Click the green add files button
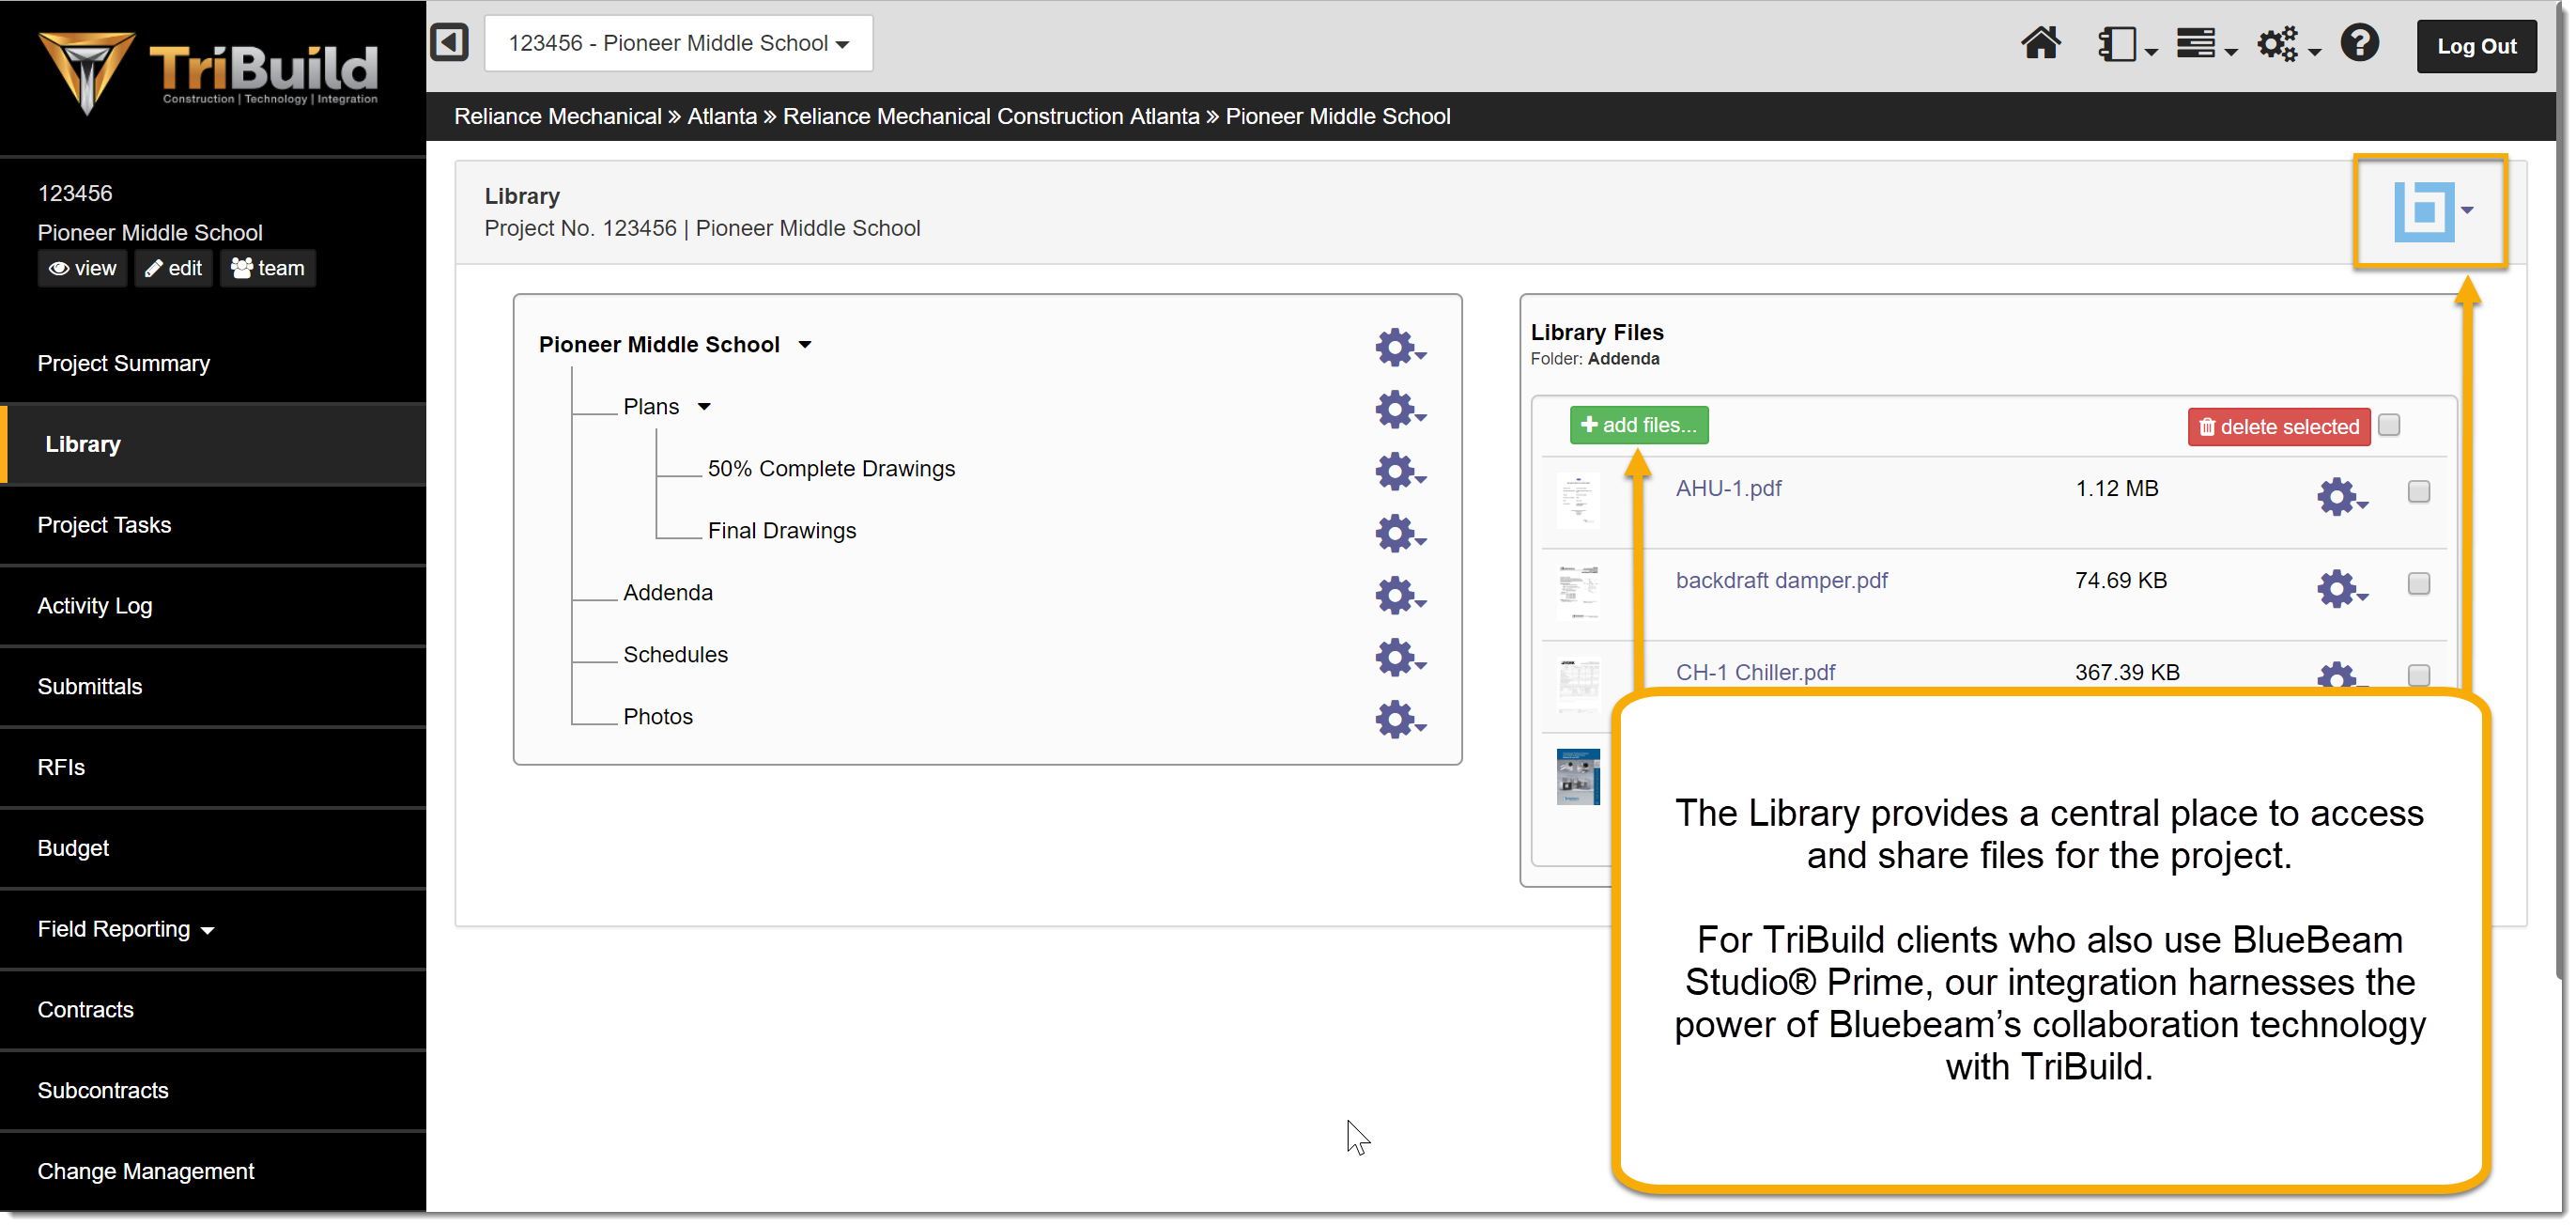 click(x=1638, y=425)
